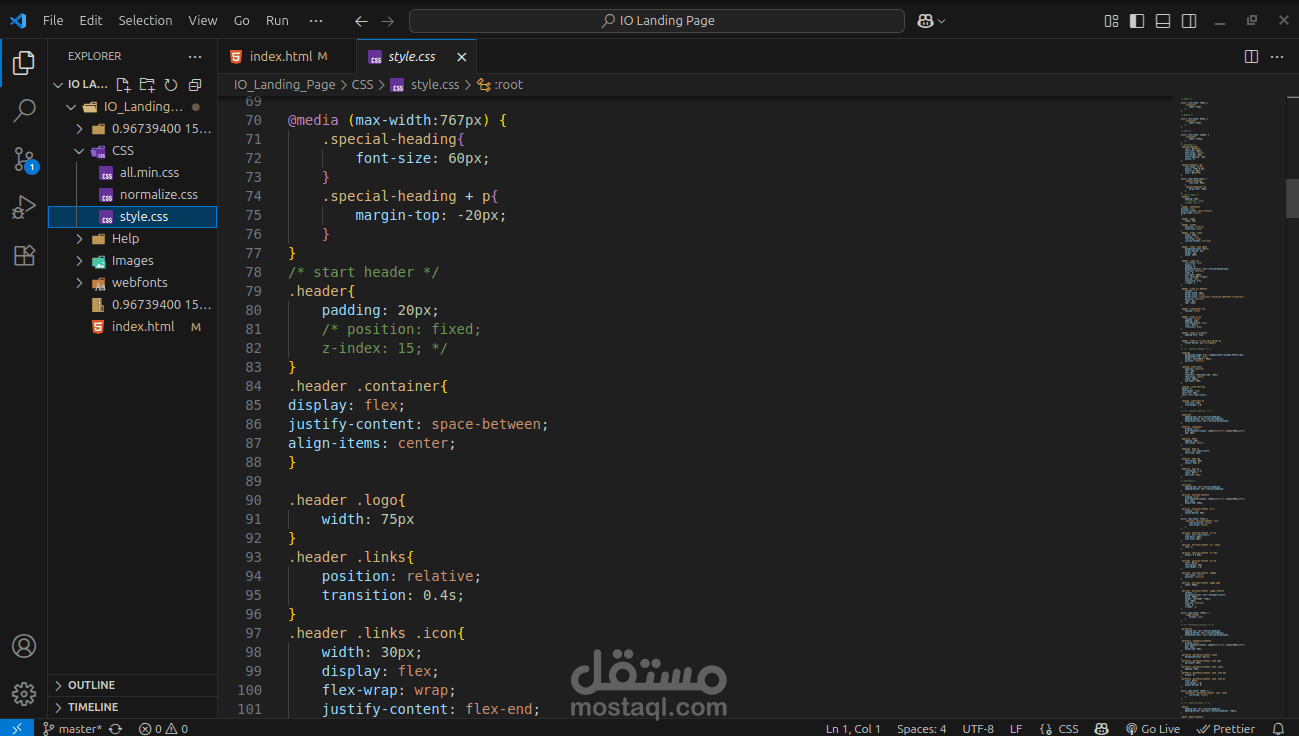1299x736 pixels.
Task: Open the Selection menu
Action: coord(145,20)
